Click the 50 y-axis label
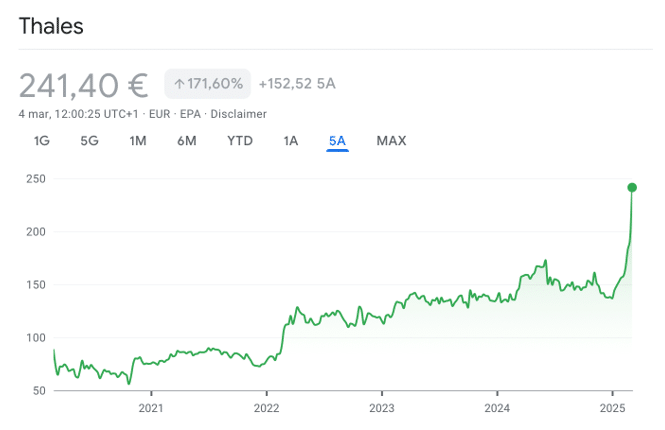 click(x=39, y=391)
